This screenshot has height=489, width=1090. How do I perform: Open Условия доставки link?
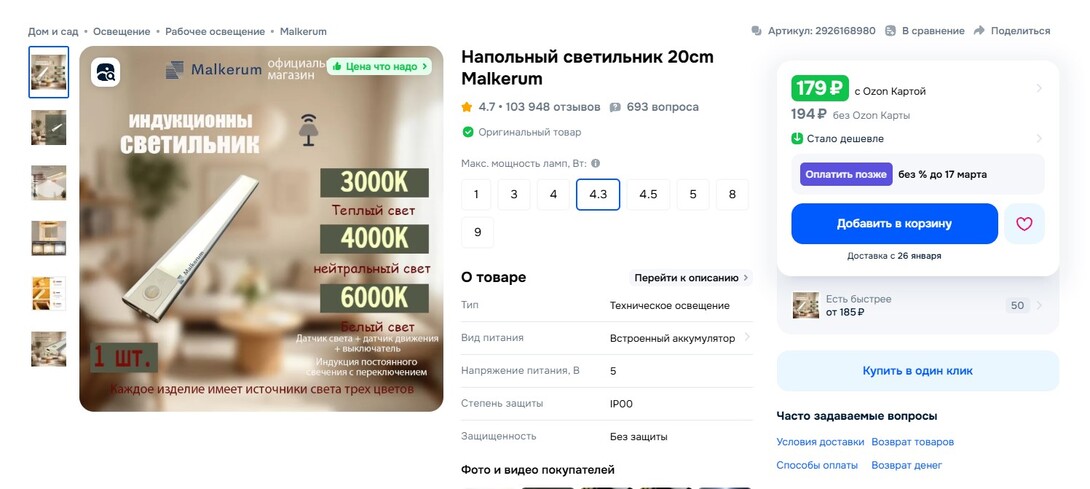(820, 442)
